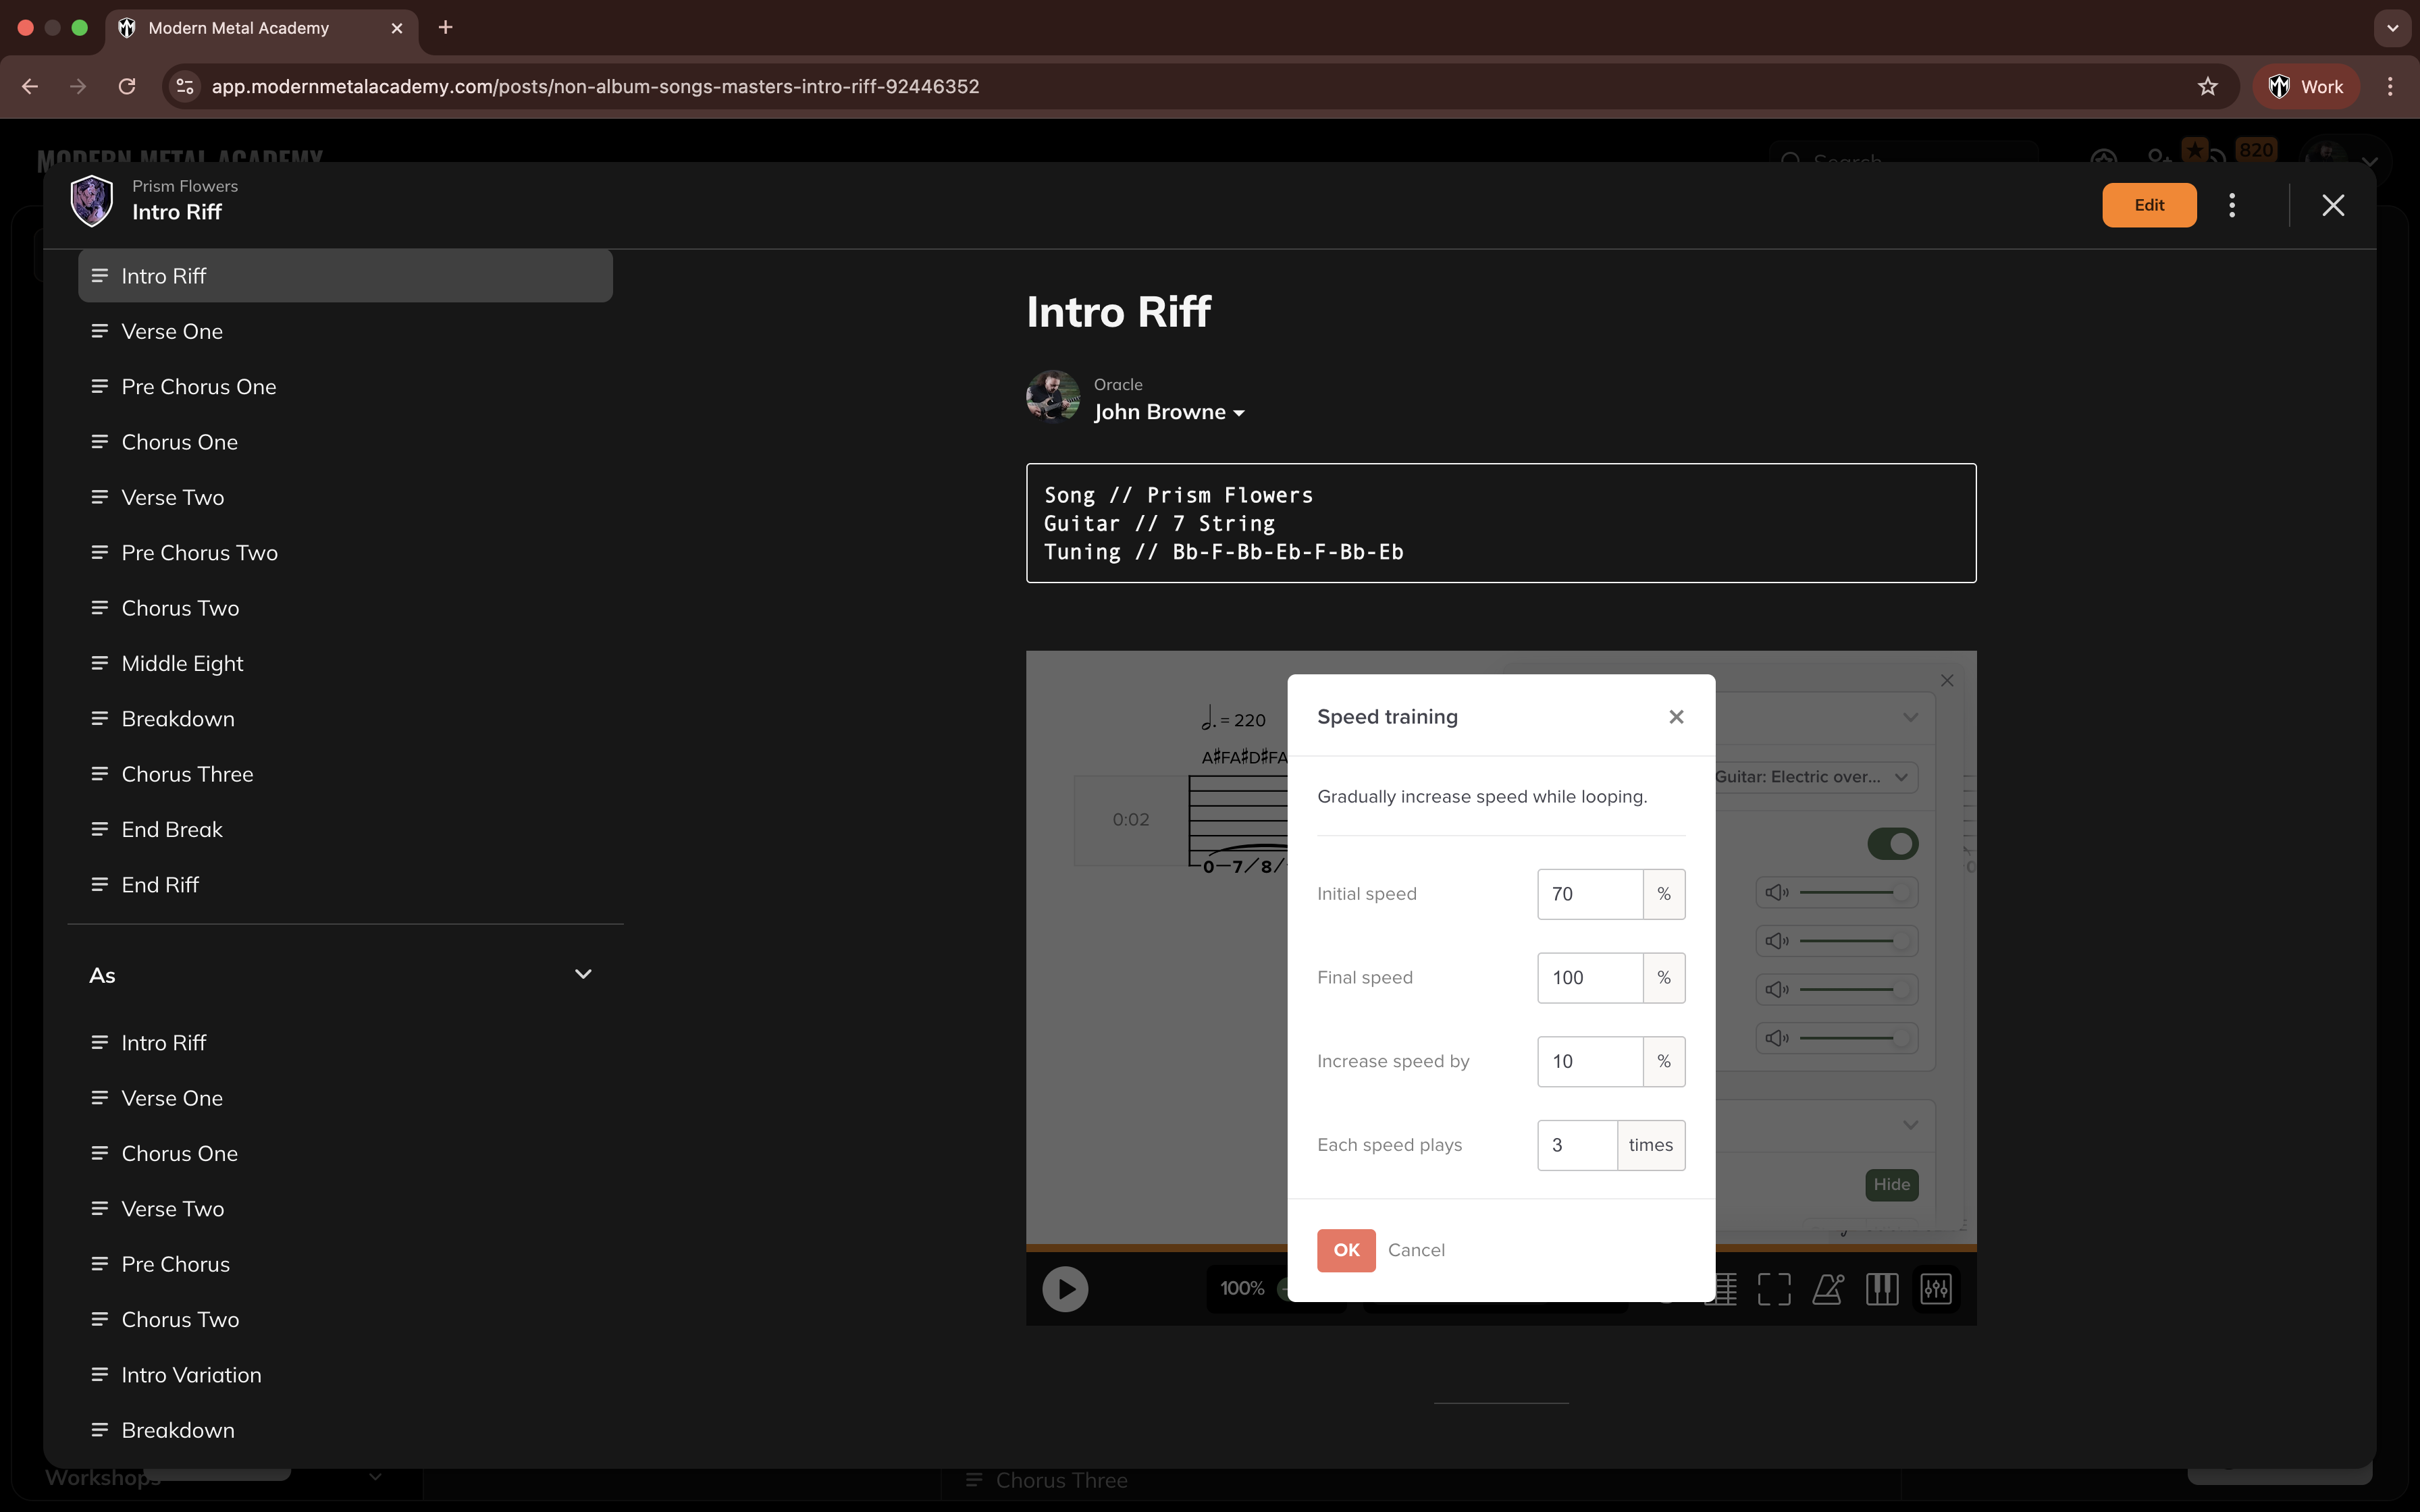Click the orange Edit button
Screen dimensions: 2420x1512
tap(2149, 205)
